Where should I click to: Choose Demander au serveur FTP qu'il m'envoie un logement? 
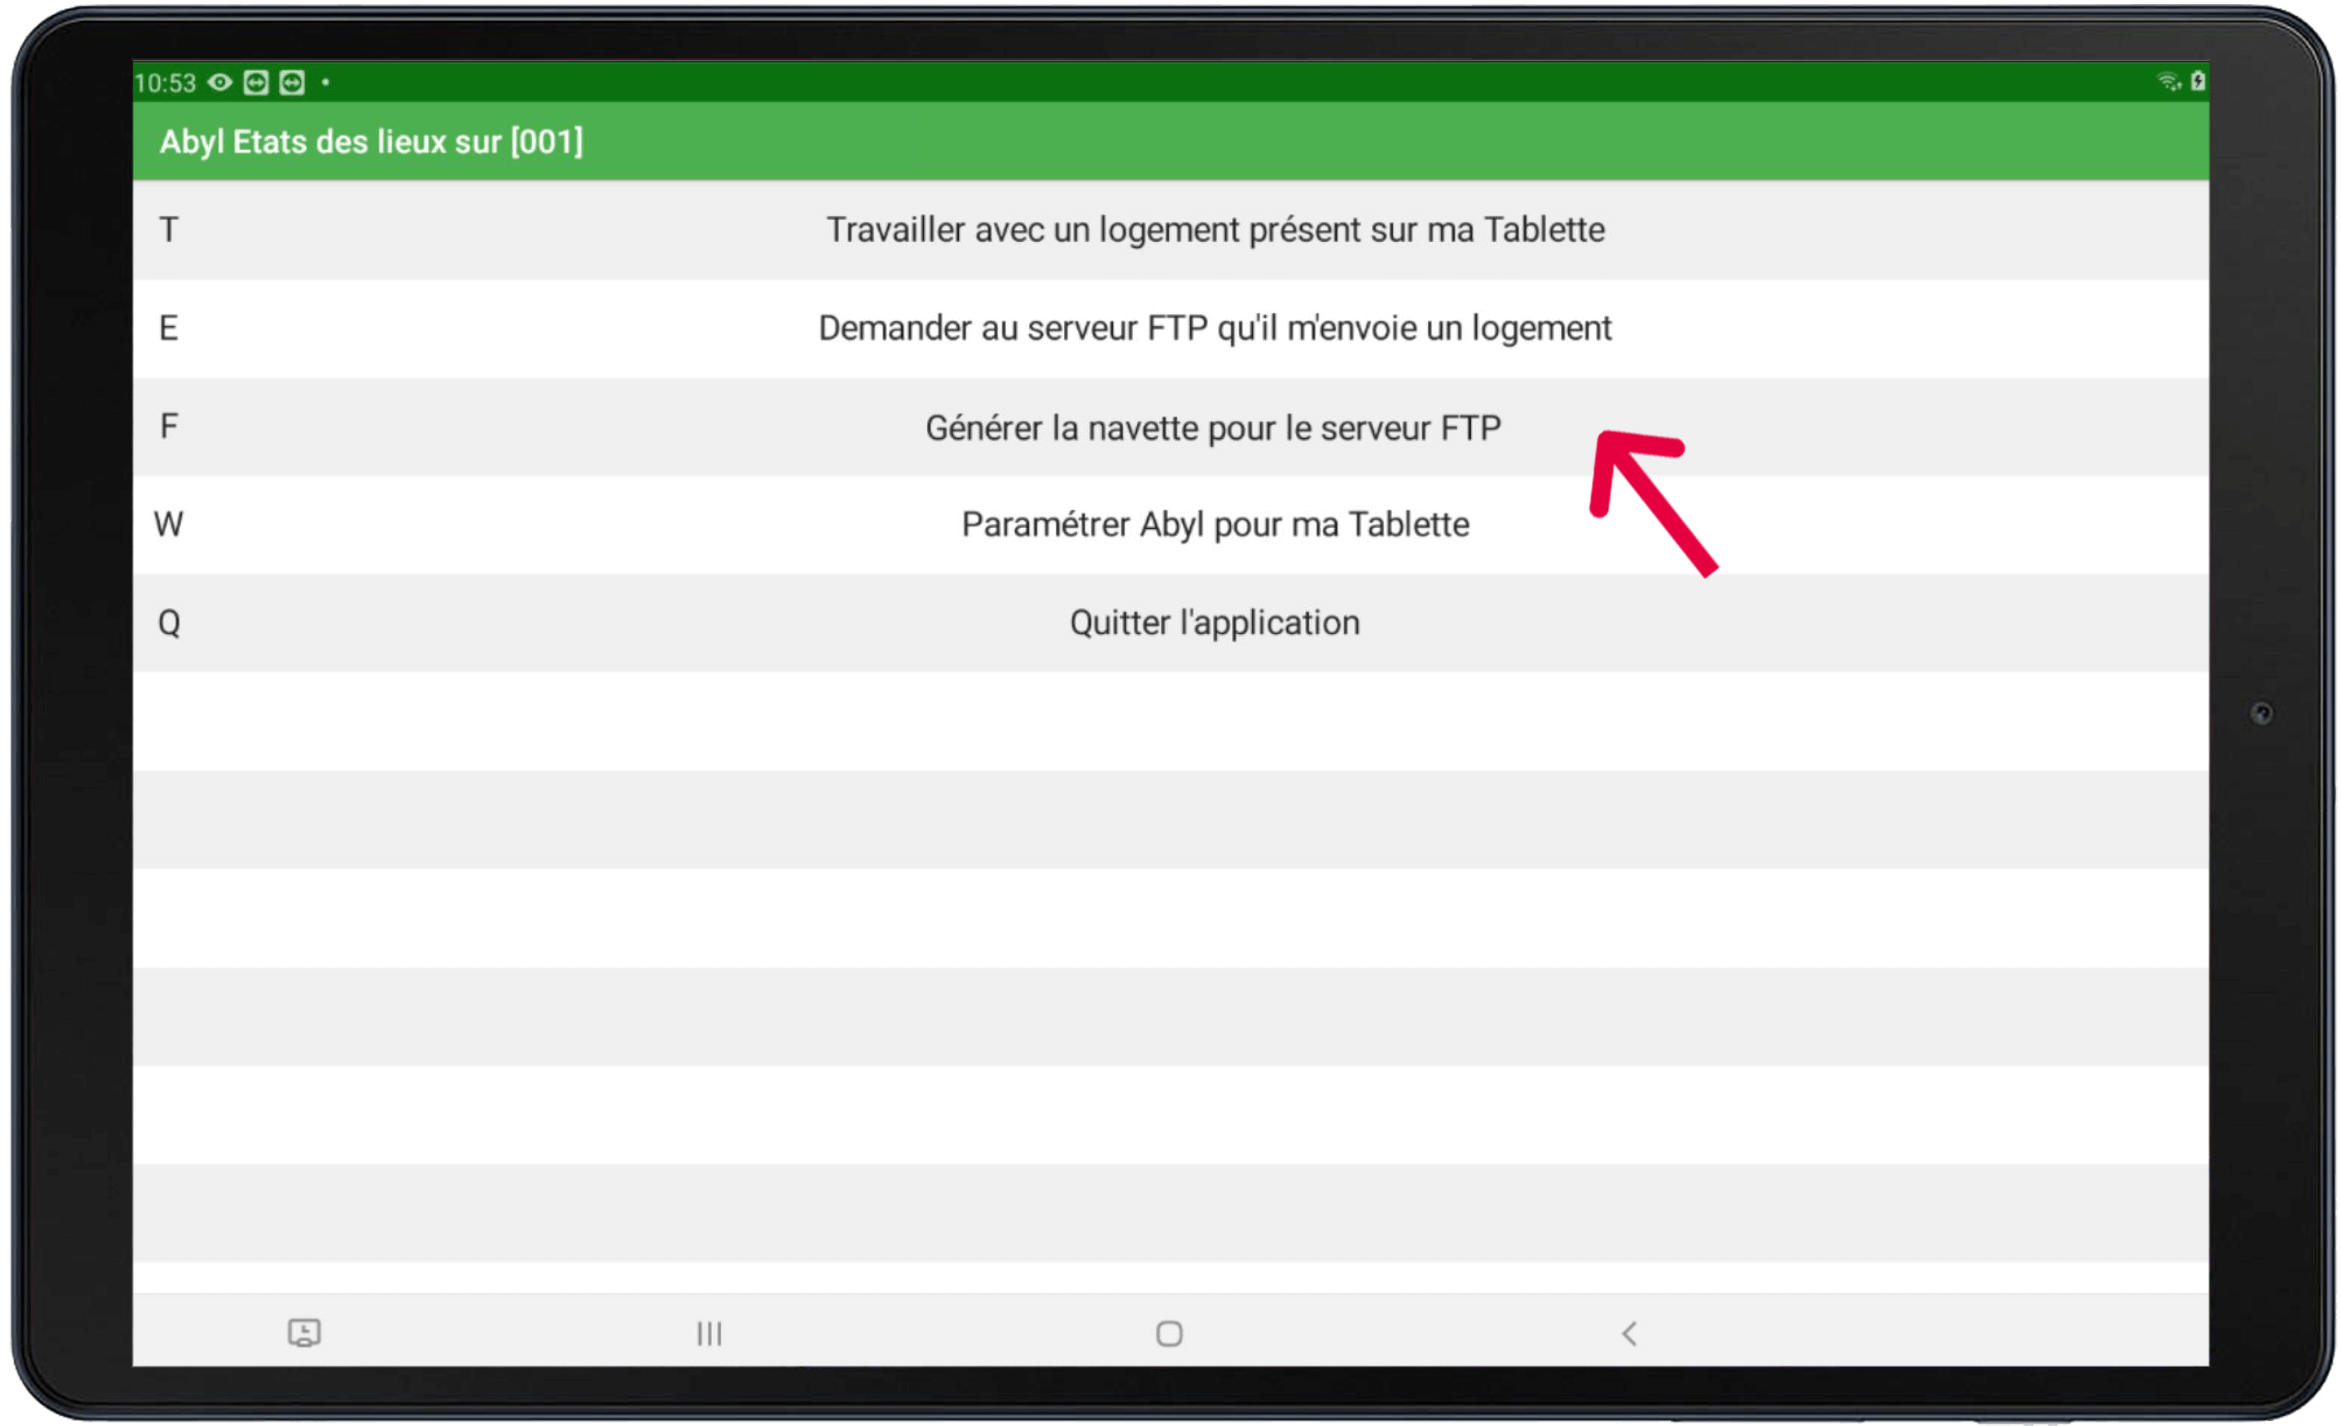1214,328
